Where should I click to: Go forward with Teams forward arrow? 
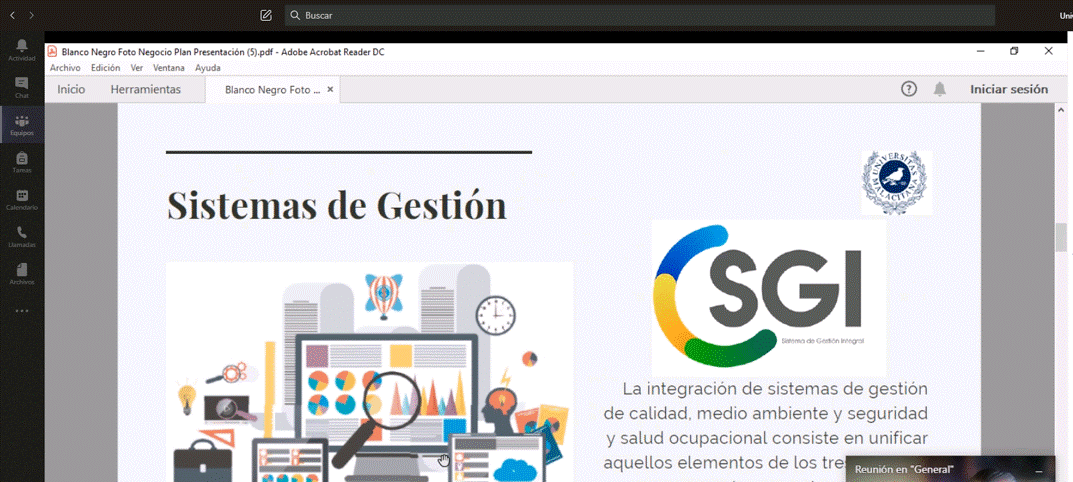31,15
